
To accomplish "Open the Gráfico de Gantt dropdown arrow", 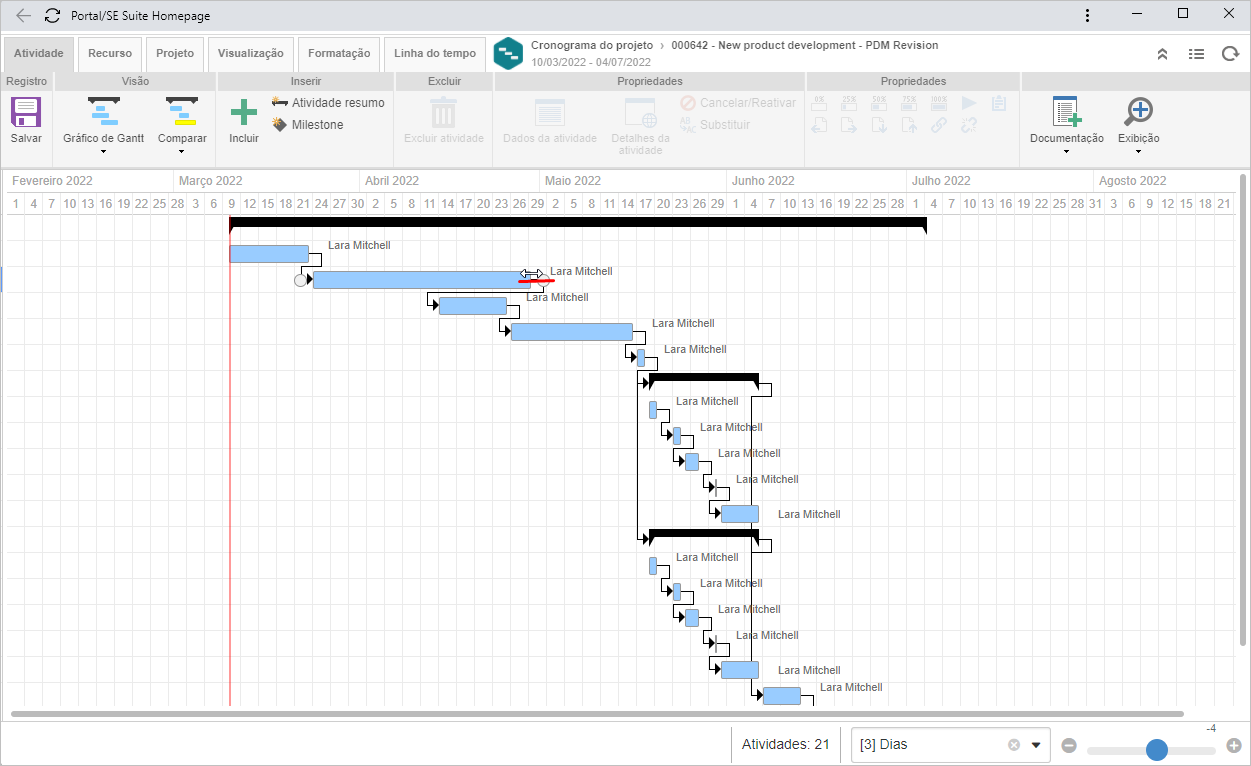I will point(104,152).
